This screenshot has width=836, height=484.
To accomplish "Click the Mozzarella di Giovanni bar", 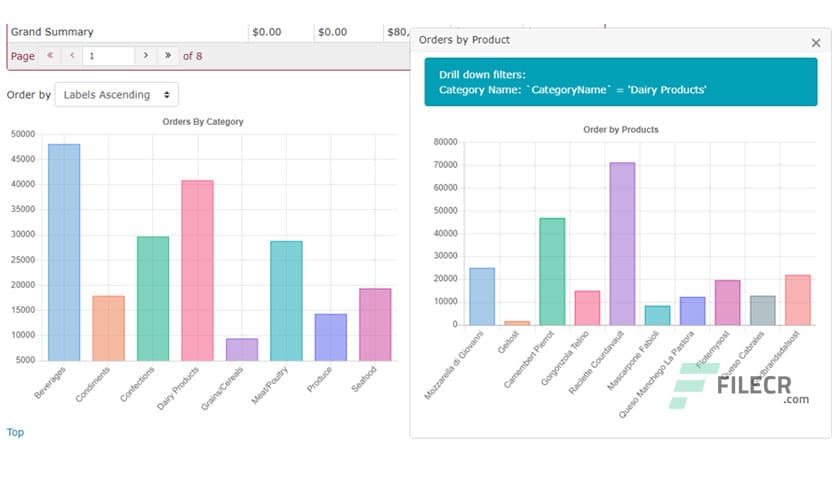I will (481, 296).
